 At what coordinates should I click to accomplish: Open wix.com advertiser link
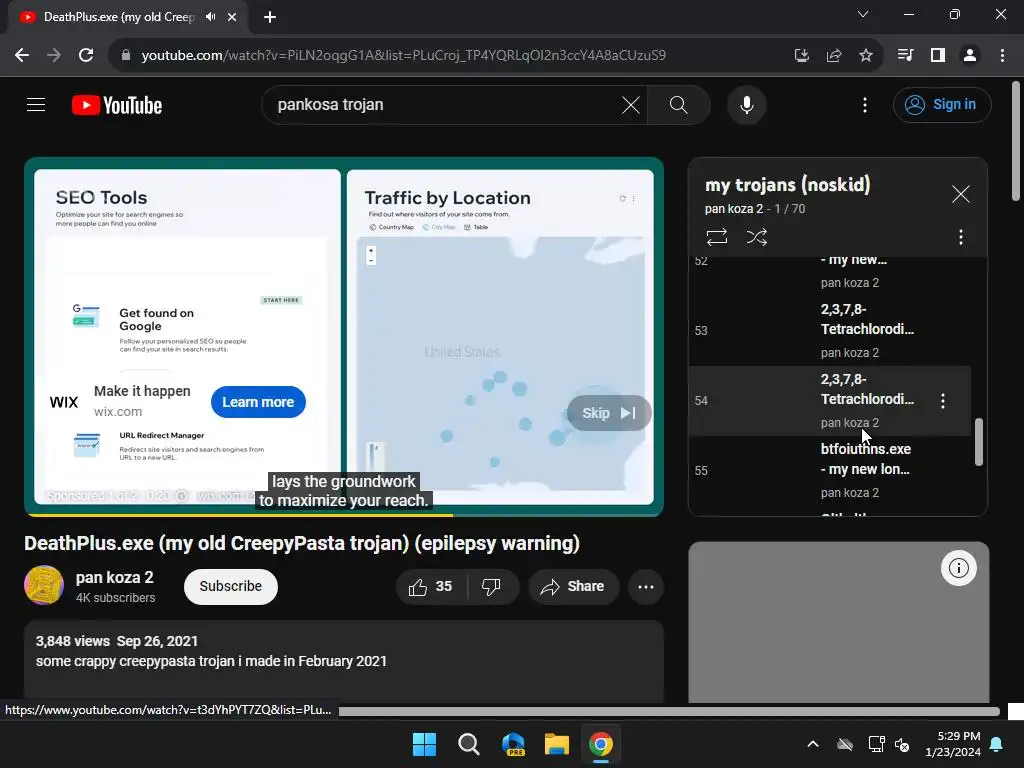[118, 411]
